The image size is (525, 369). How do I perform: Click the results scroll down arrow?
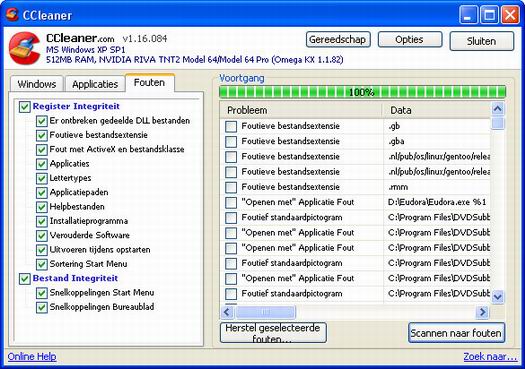498,297
